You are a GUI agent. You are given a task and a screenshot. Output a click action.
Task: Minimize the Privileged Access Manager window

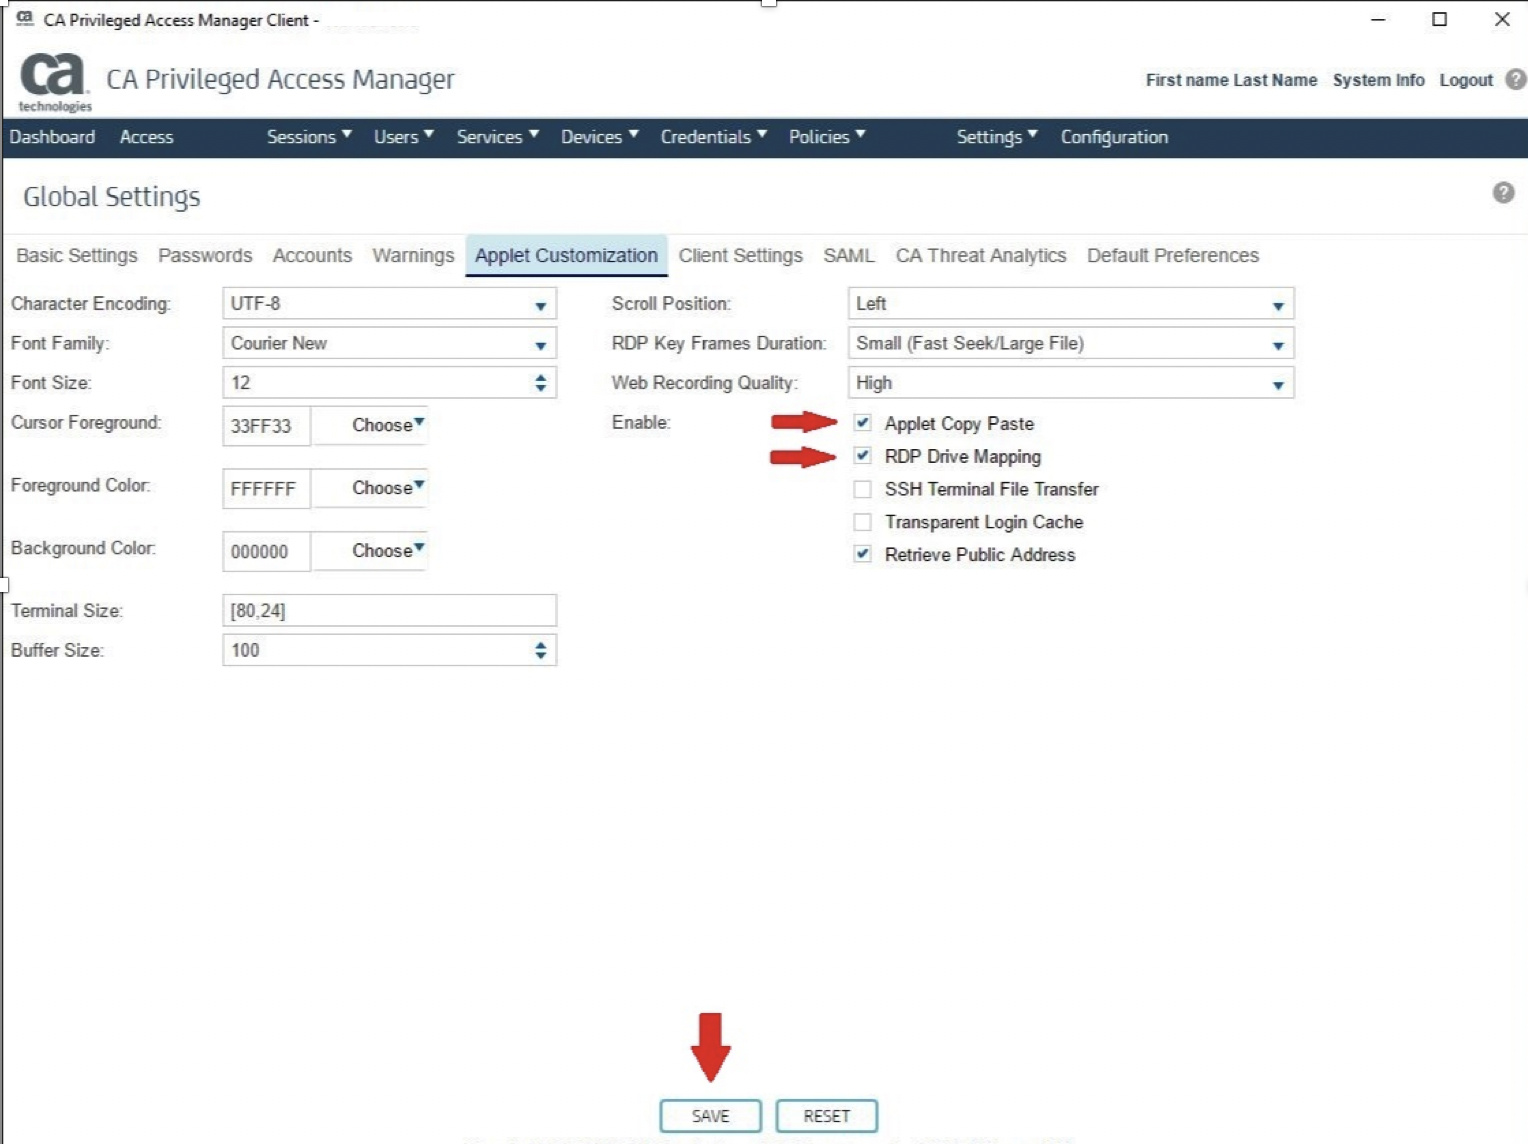pyautogui.click(x=1378, y=19)
